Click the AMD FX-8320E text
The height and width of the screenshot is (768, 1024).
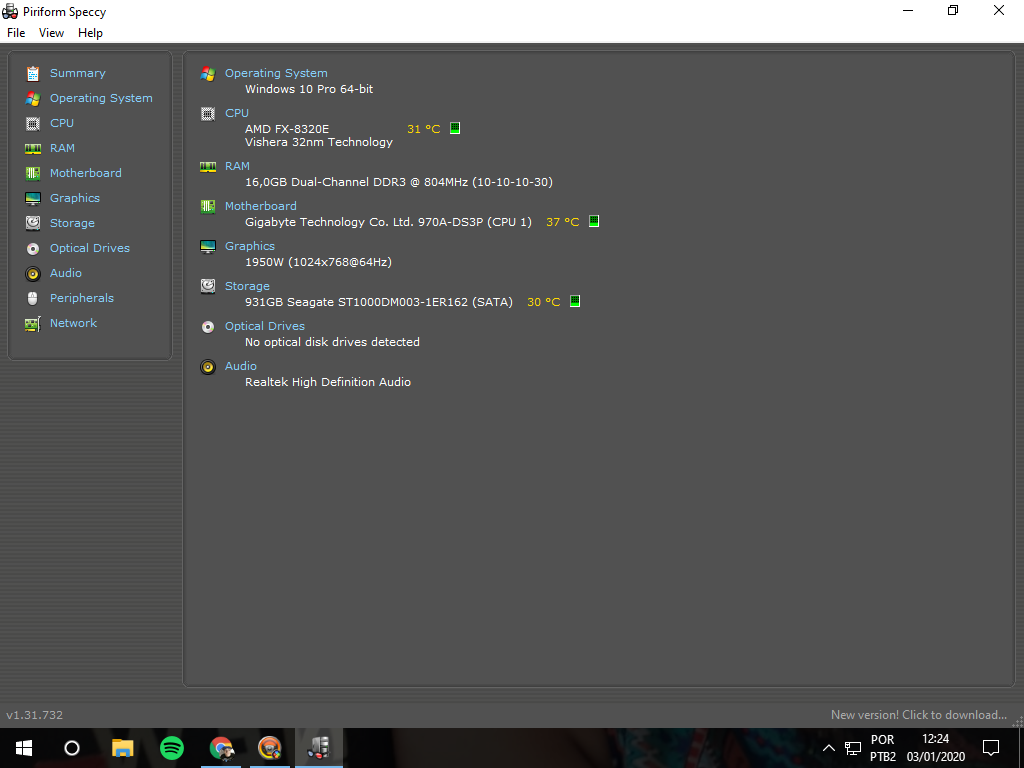pyautogui.click(x=287, y=129)
